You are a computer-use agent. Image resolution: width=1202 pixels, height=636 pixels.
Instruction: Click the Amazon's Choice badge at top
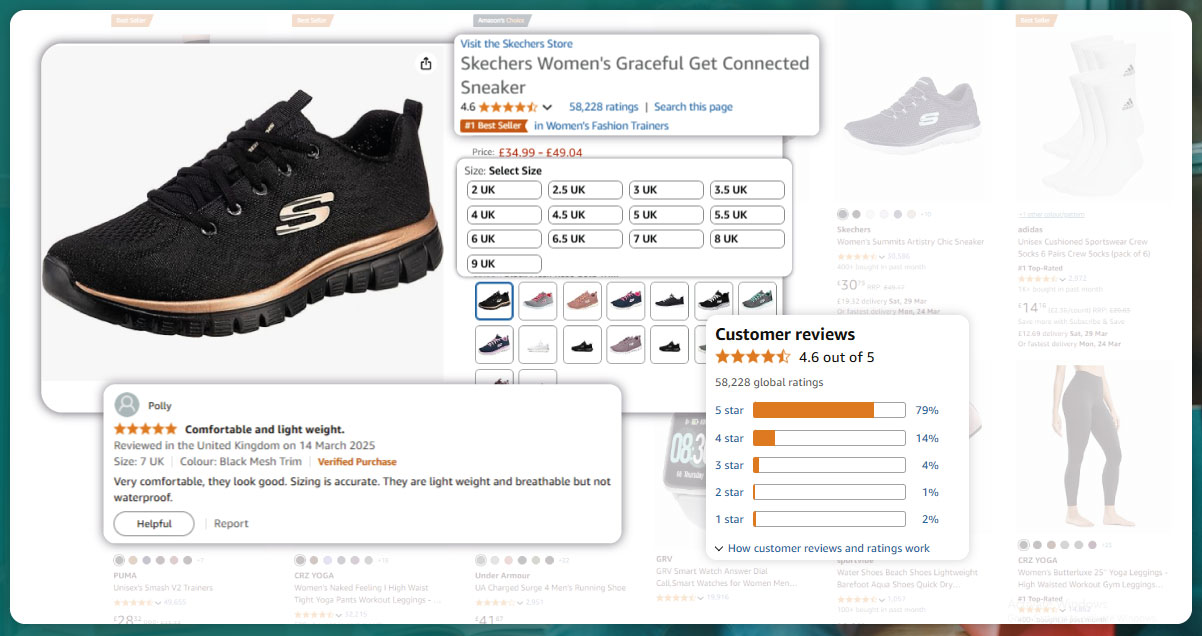coord(502,20)
